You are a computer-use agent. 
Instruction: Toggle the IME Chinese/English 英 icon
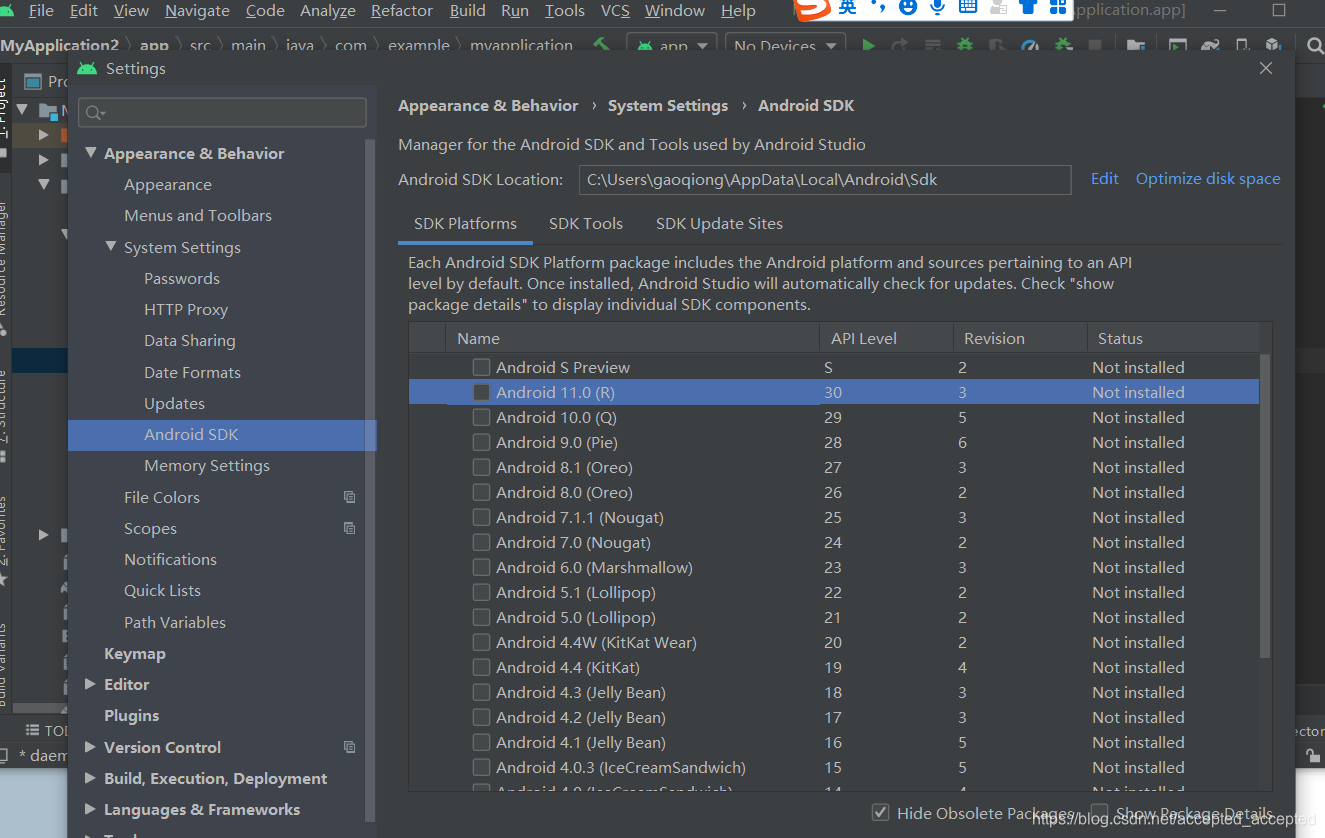(848, 8)
